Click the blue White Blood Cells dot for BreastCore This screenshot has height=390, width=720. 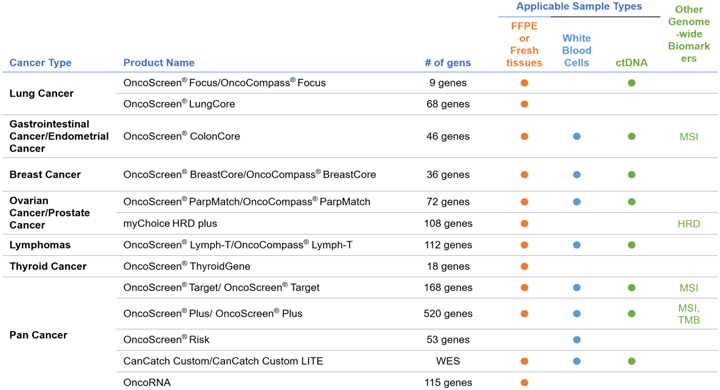coord(577,175)
